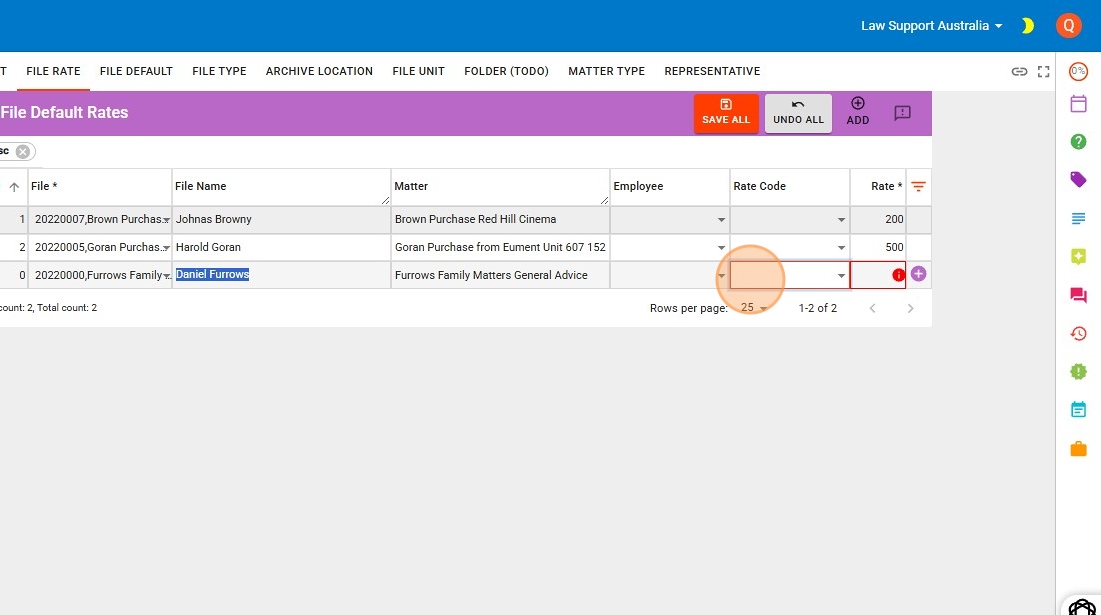Toggle dark mode with the moon icon

coord(1027,26)
